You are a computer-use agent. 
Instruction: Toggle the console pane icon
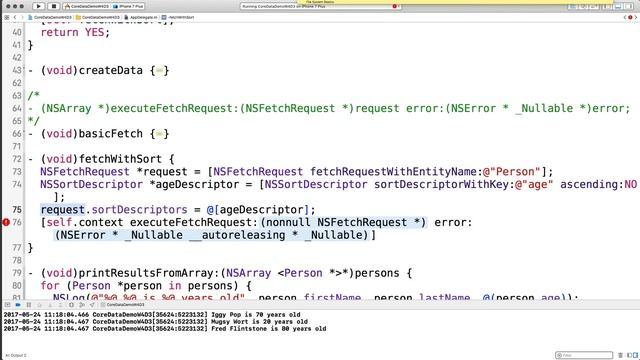pyautogui.click(x=636, y=355)
